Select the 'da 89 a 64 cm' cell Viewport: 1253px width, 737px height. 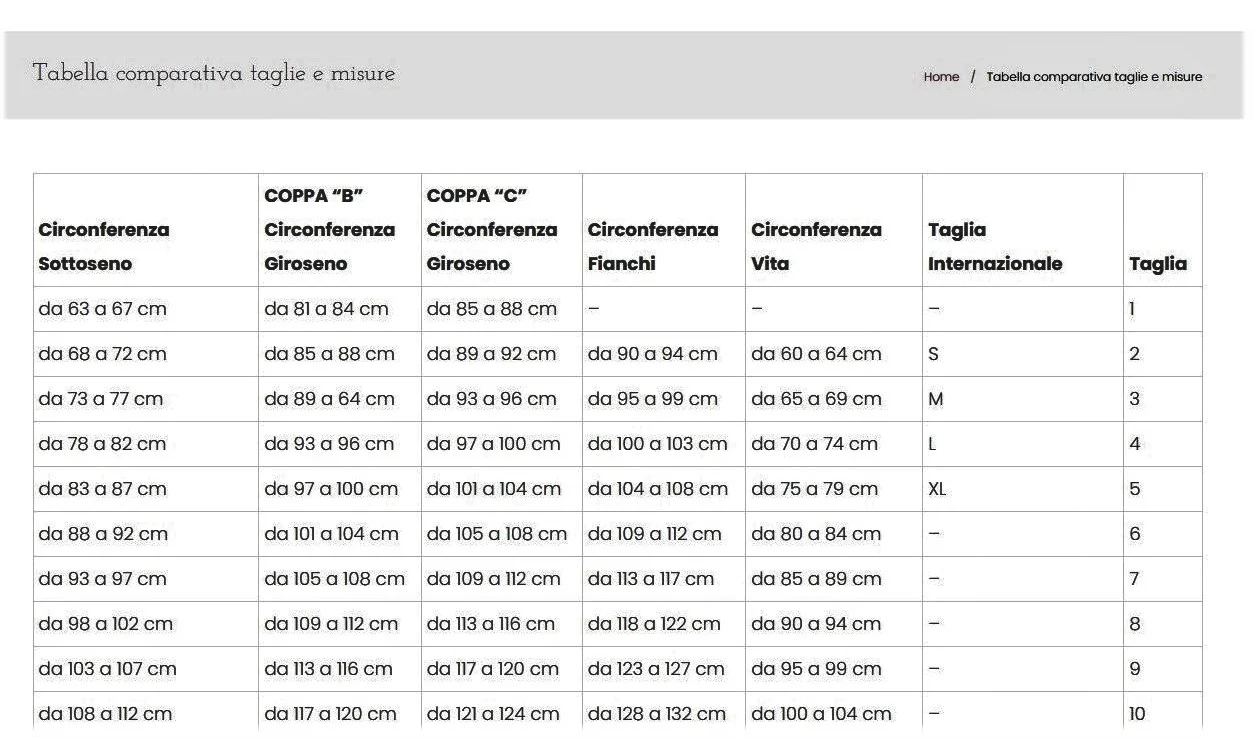click(329, 399)
